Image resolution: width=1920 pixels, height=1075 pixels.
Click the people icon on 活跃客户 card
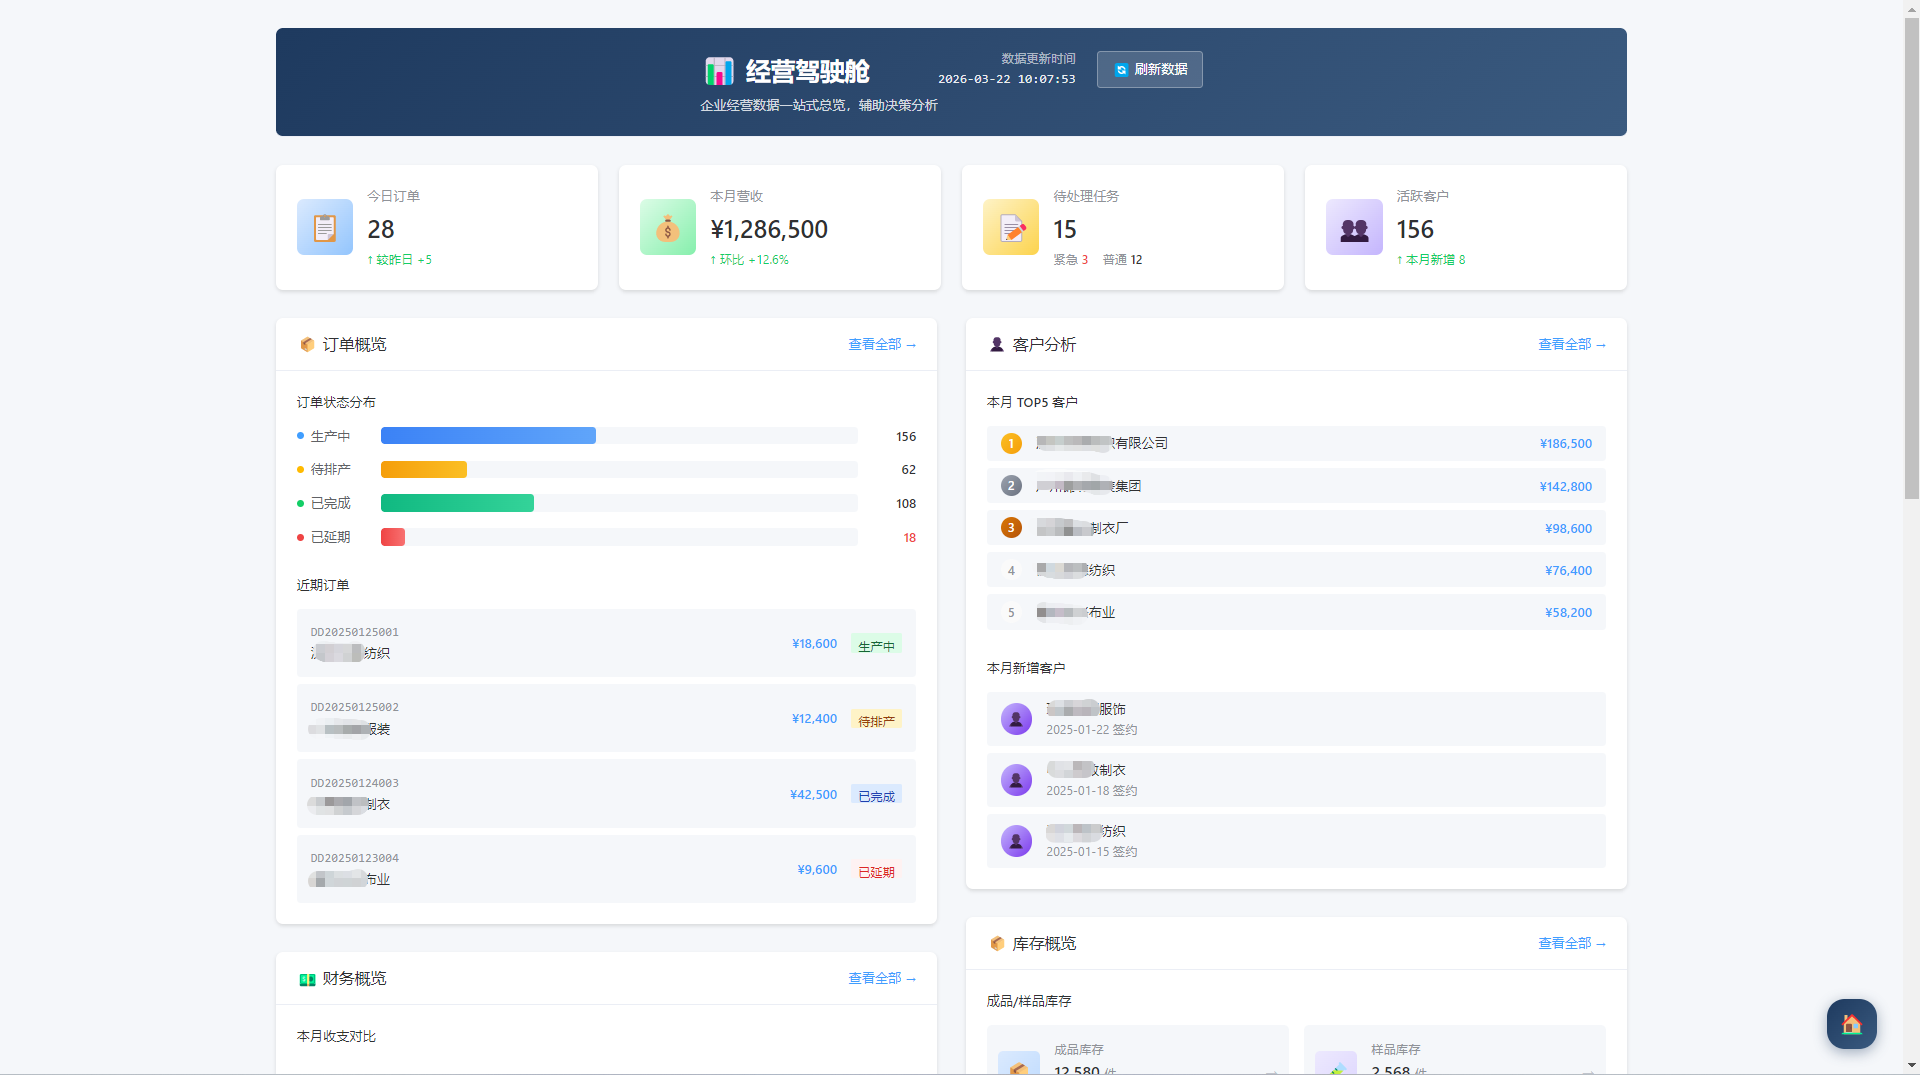[x=1354, y=227]
